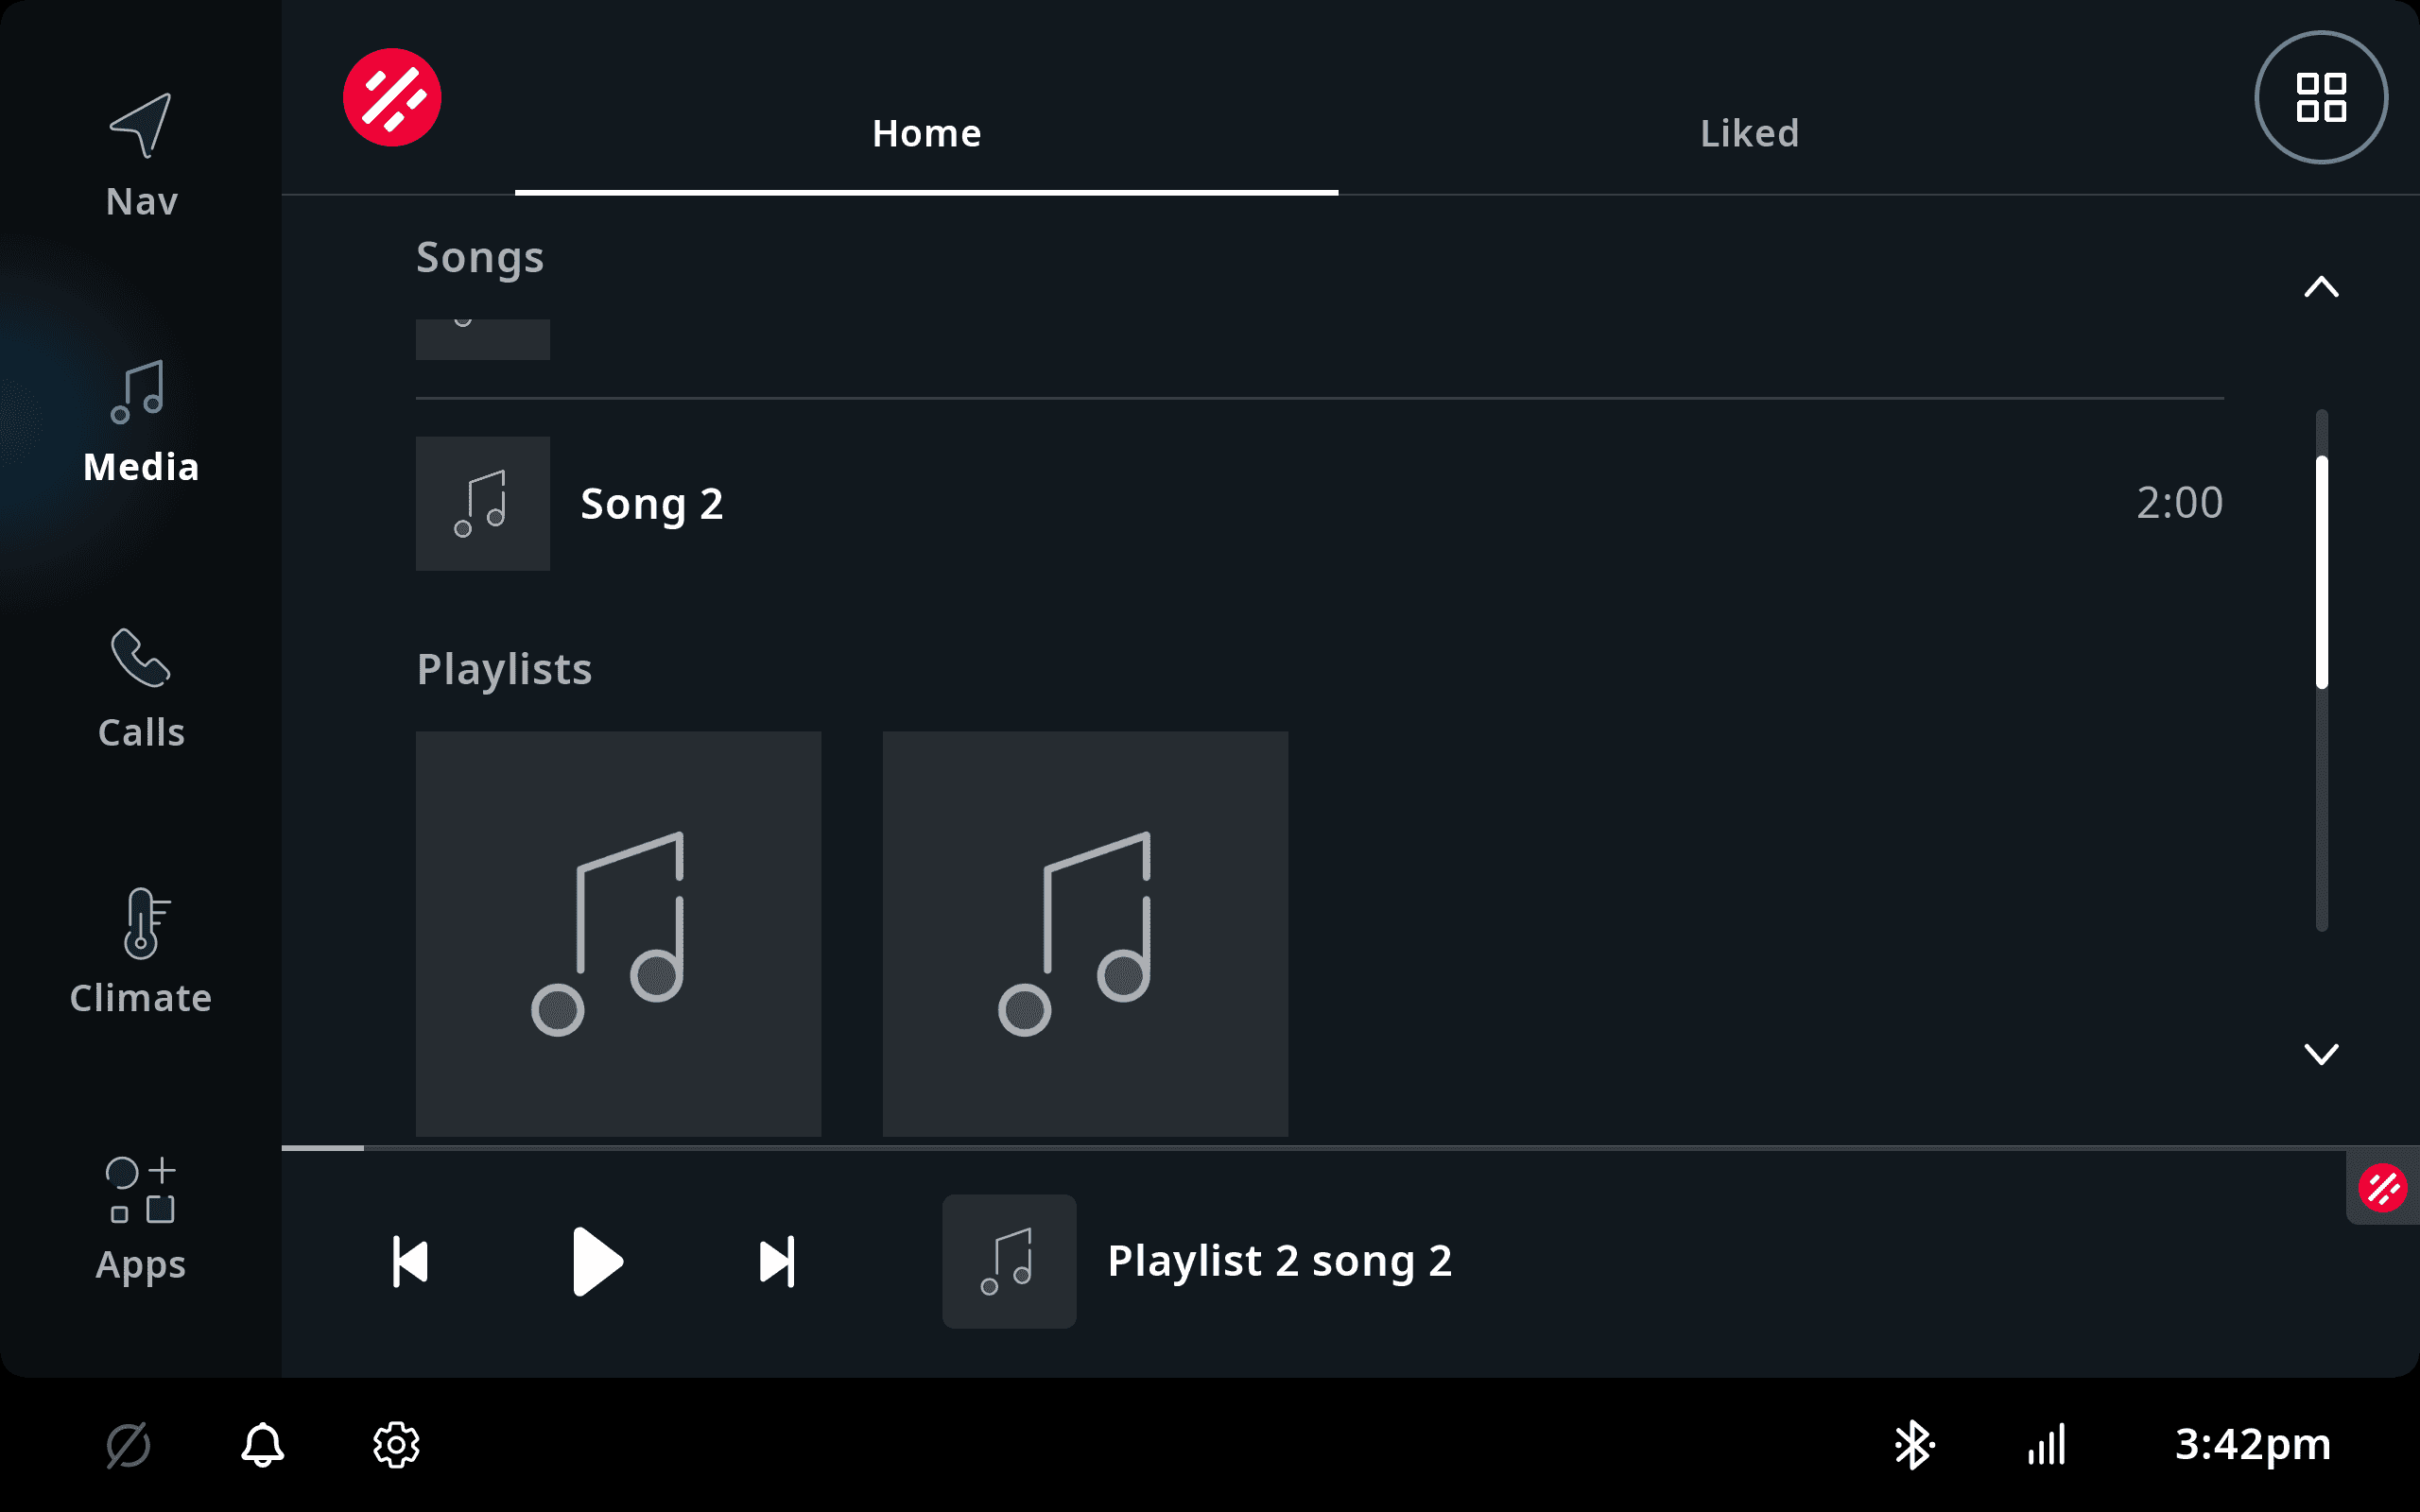Image resolution: width=2420 pixels, height=1512 pixels.
Task: Click the down chevron to page down
Action: [x=2321, y=1054]
